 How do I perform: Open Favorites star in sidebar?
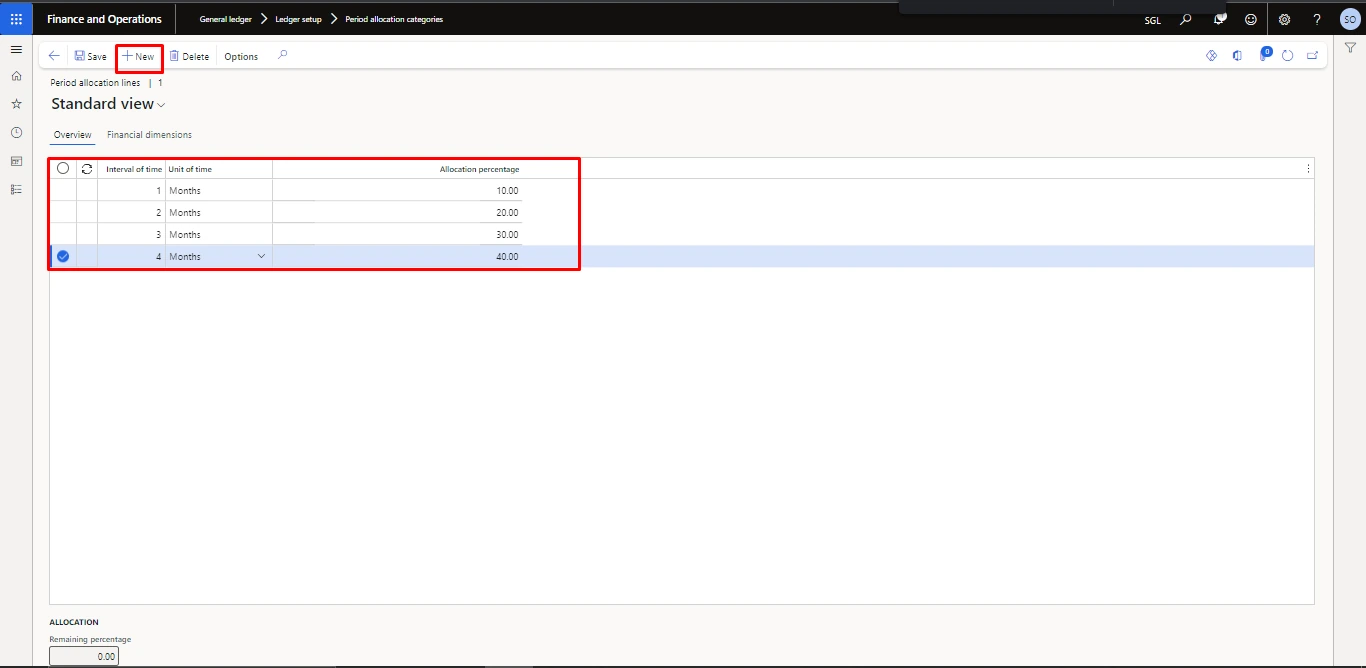[x=16, y=104]
